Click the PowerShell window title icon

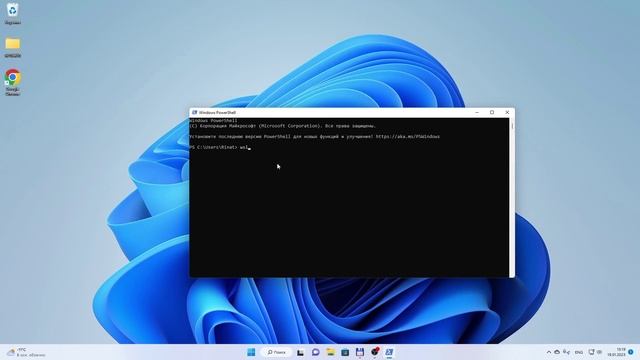click(194, 112)
